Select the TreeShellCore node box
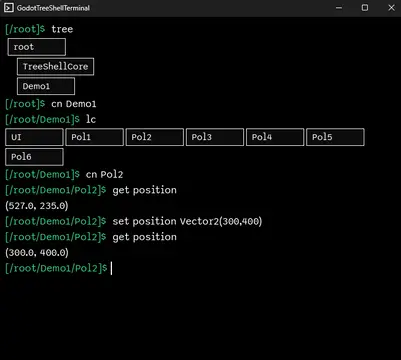Screen dimensions: 401x360 pyautogui.click(x=55, y=66)
